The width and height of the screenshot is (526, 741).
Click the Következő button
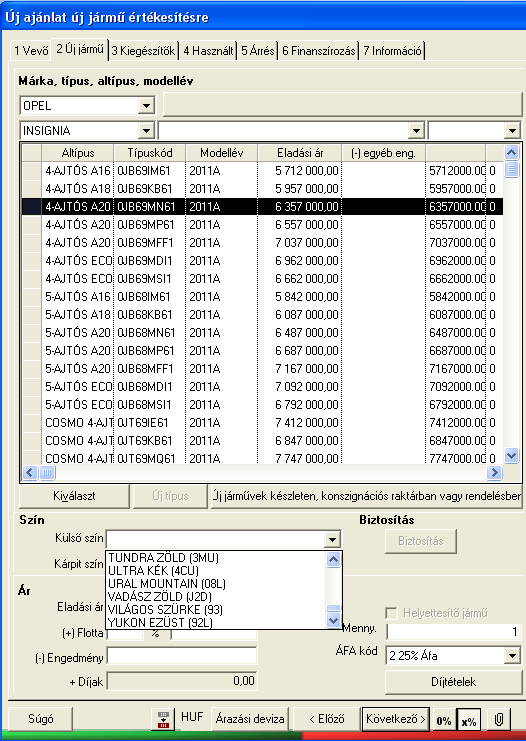click(x=396, y=719)
